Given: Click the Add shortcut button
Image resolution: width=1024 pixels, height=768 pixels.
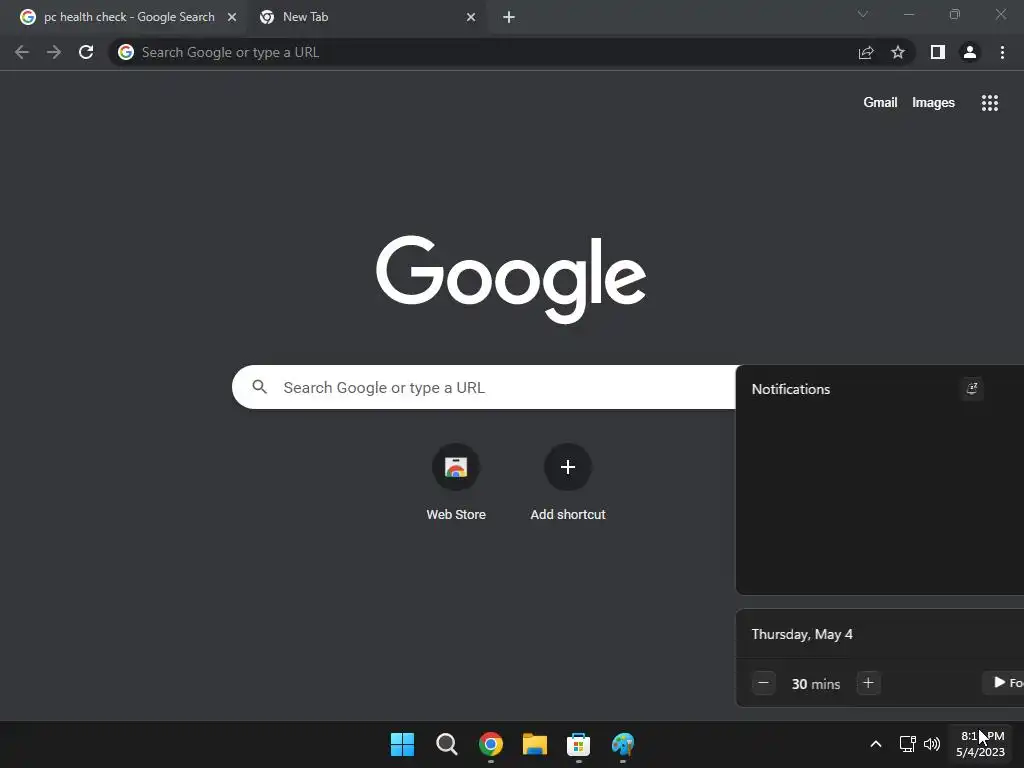Looking at the screenshot, I should (568, 482).
